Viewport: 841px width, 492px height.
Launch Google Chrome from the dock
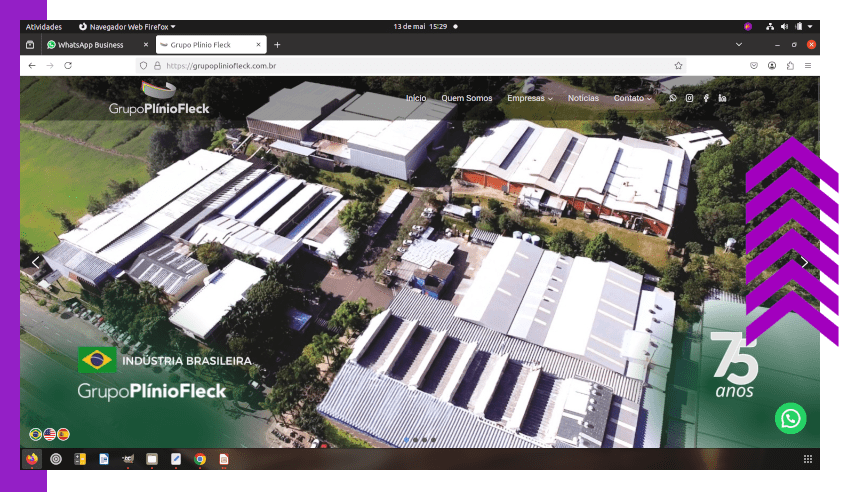tap(200, 459)
